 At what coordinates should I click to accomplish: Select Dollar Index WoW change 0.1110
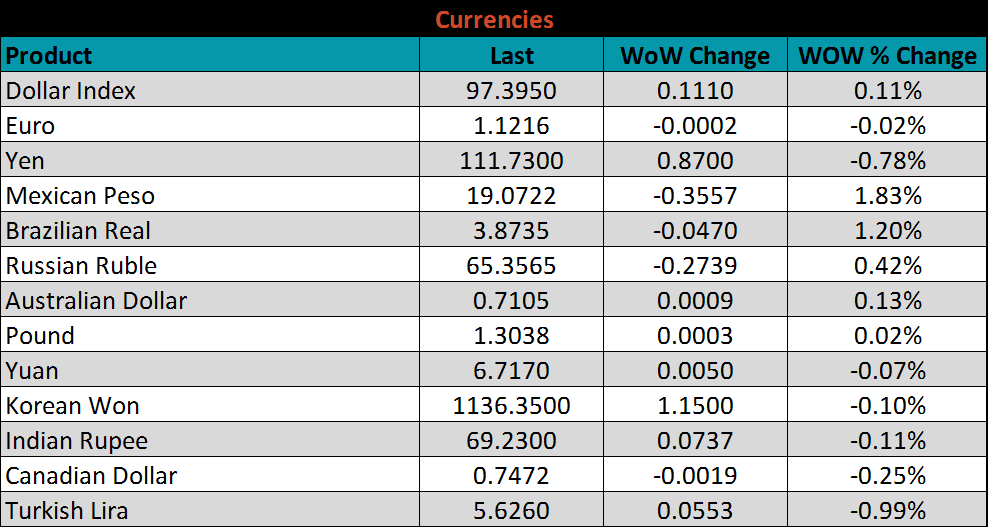695,91
